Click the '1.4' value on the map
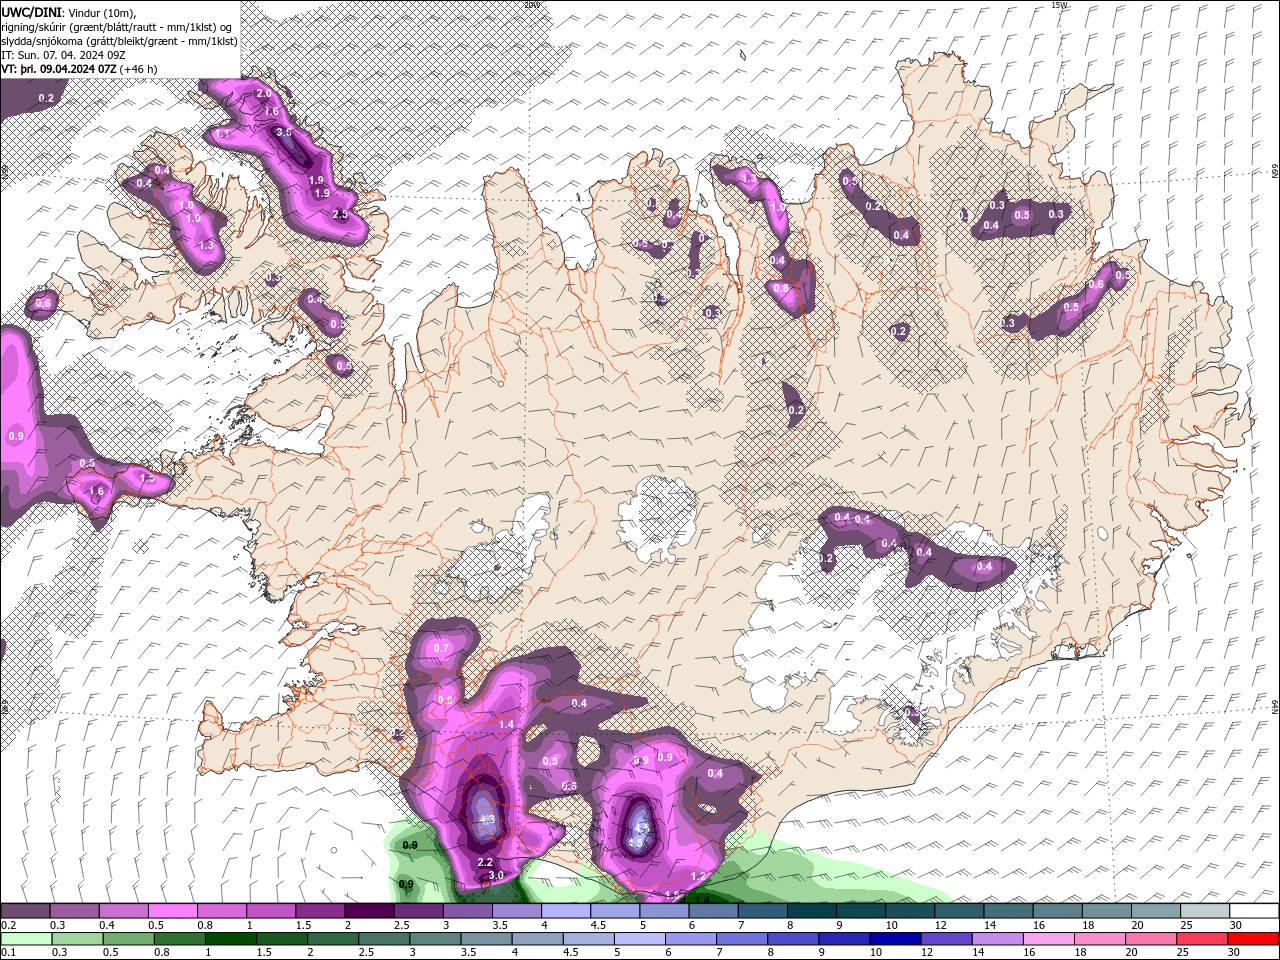The image size is (1280, 960). tap(506, 724)
